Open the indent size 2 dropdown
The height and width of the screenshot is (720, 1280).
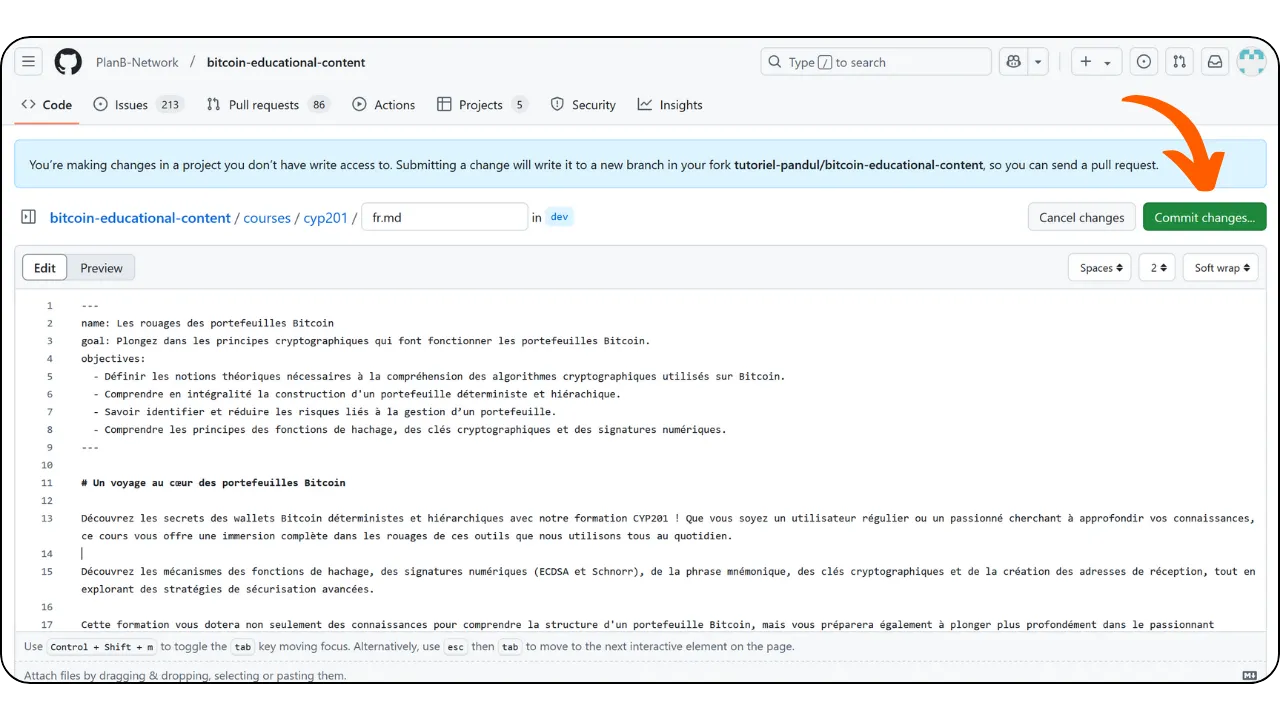pos(1157,268)
